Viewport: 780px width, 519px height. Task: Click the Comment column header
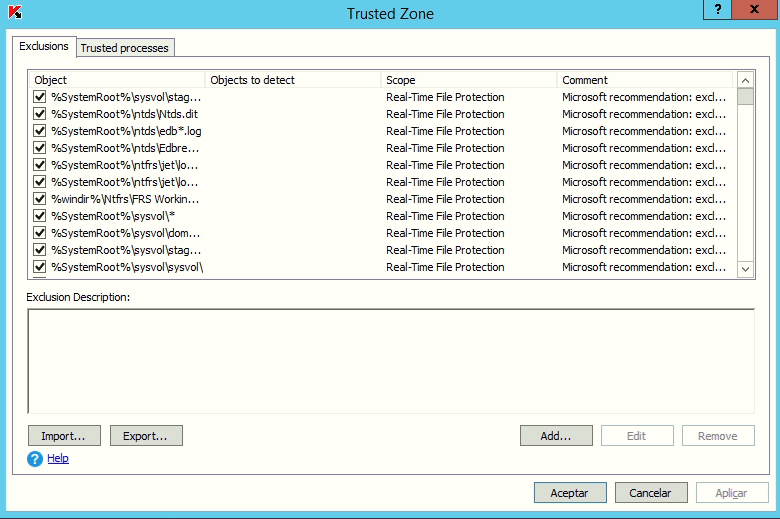pyautogui.click(x=645, y=80)
